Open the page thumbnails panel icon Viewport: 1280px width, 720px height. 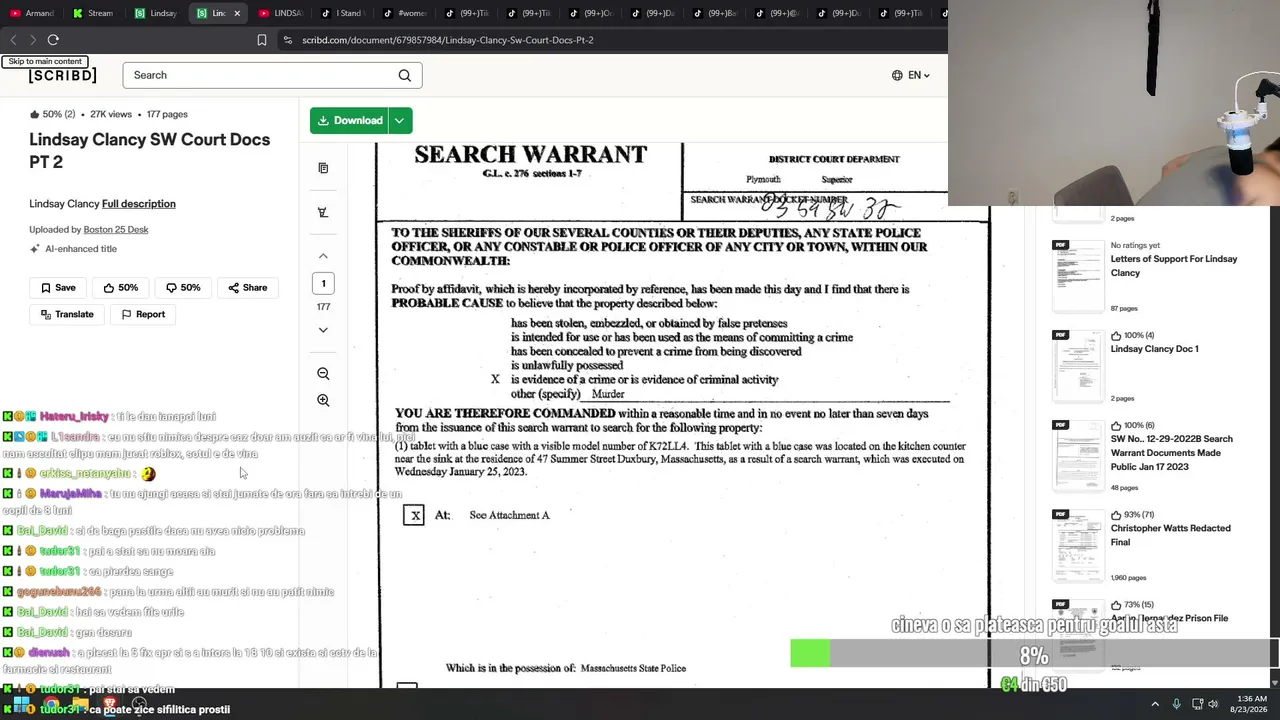323,168
